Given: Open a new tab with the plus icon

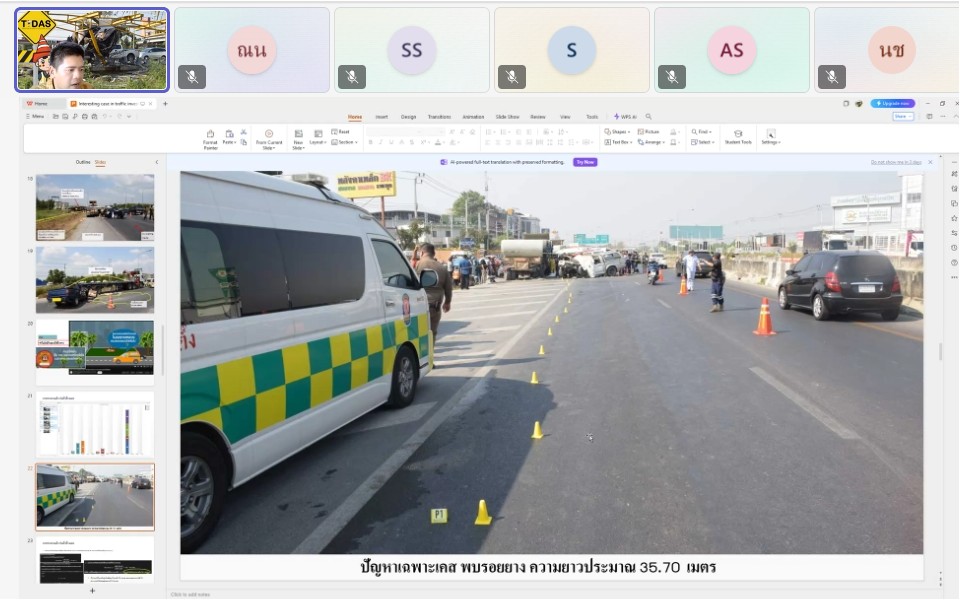Looking at the screenshot, I should pyautogui.click(x=165, y=103).
